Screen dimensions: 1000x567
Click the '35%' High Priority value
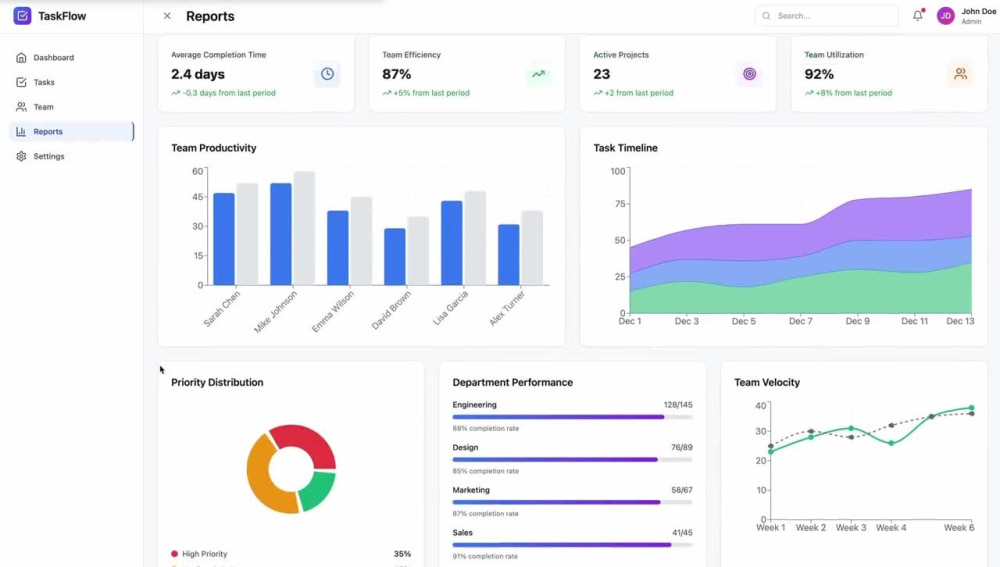(402, 554)
